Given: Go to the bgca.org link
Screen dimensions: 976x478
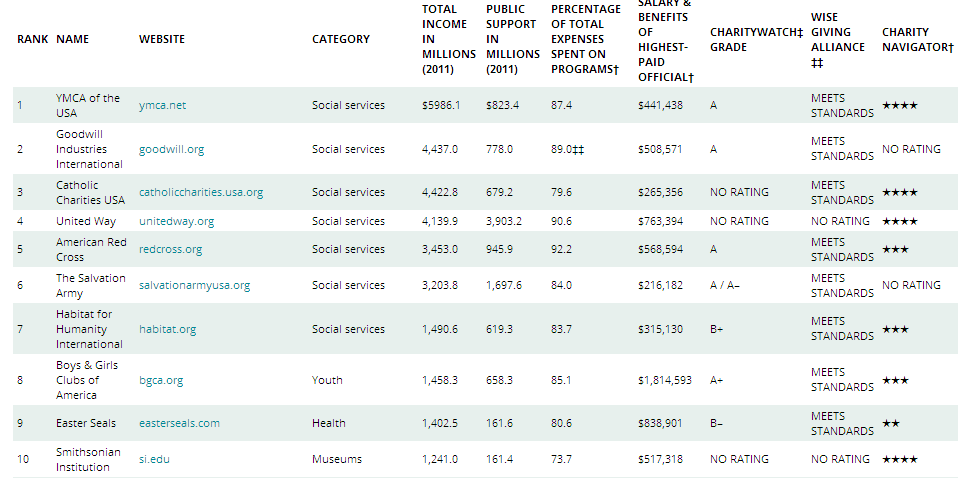Looking at the screenshot, I should (x=161, y=380).
